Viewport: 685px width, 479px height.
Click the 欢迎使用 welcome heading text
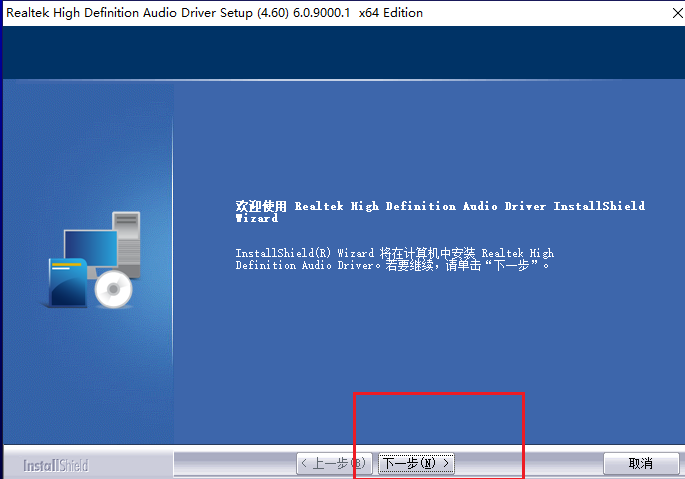(261, 206)
